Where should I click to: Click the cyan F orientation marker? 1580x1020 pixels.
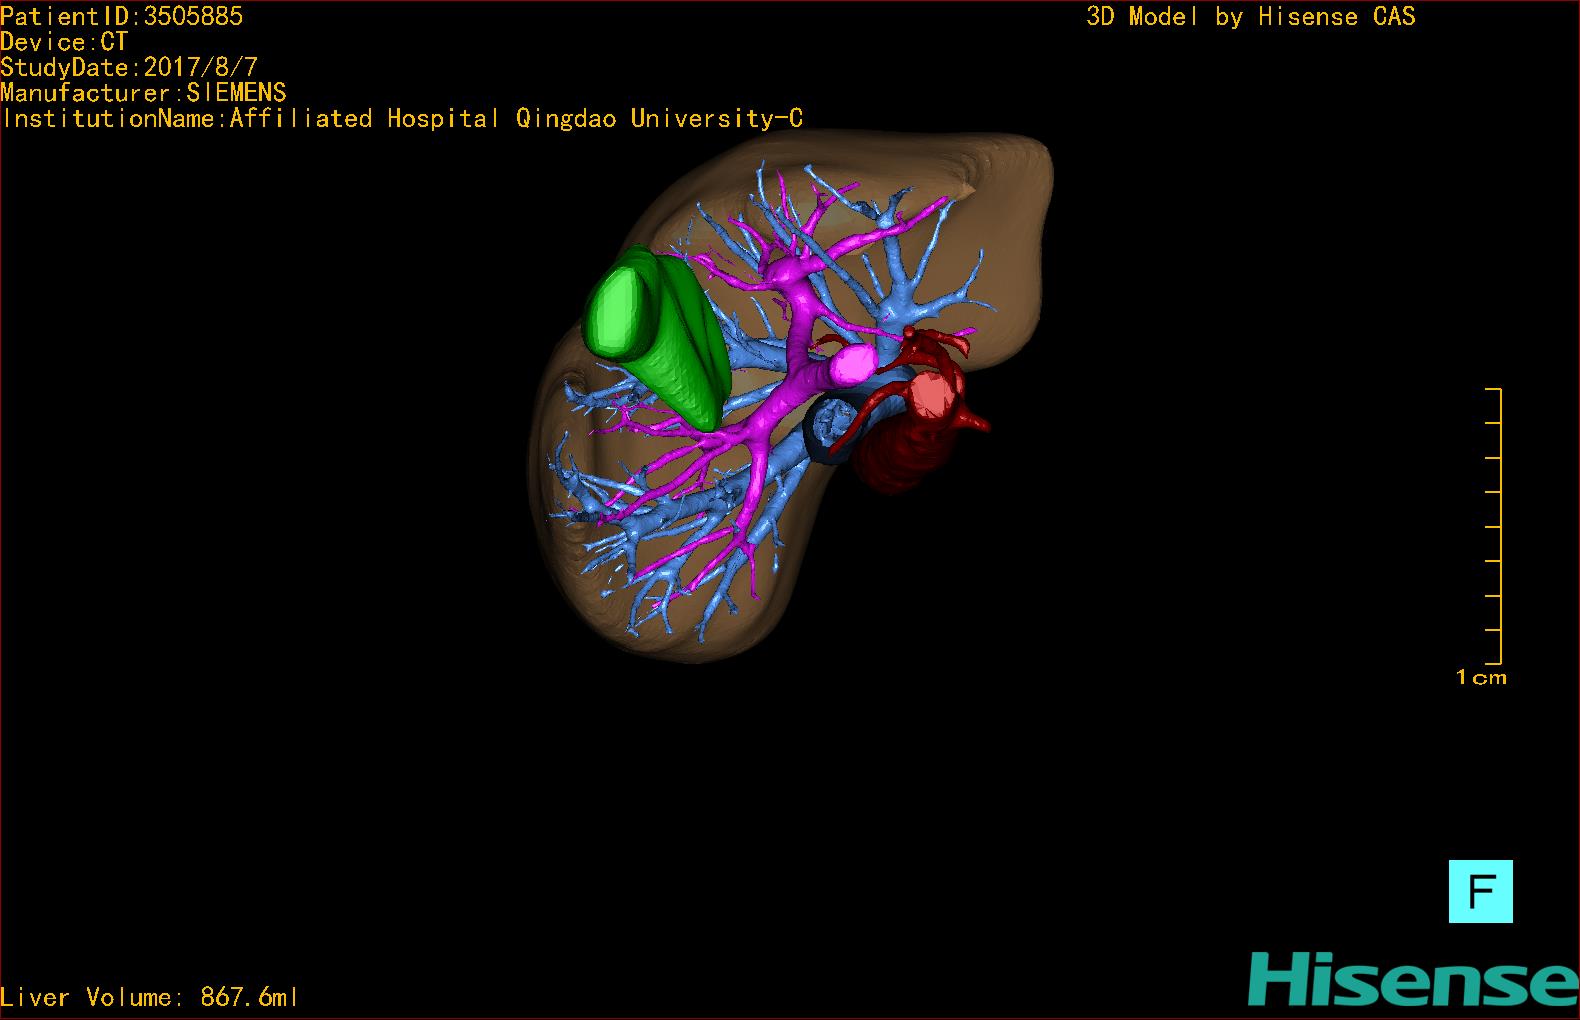coord(1480,891)
